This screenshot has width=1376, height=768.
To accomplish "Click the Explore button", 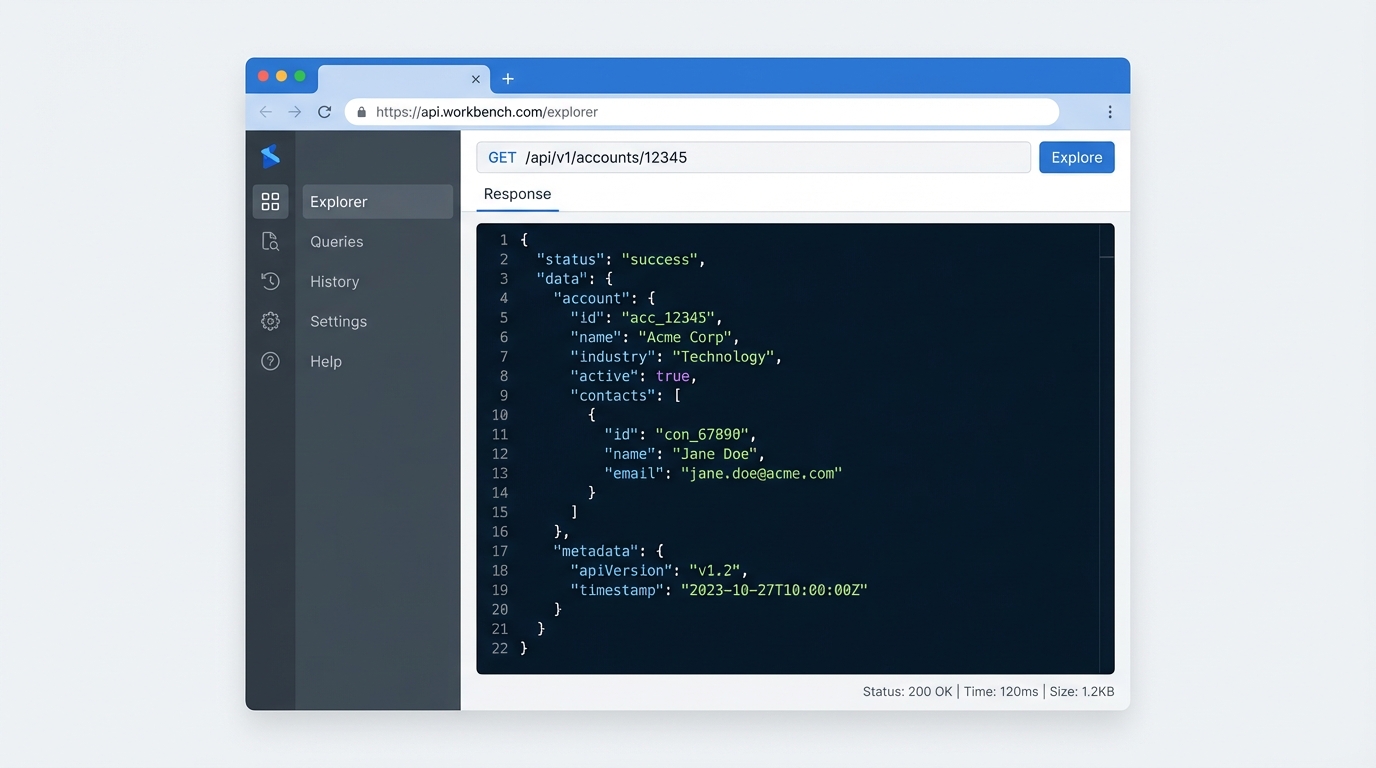I will click(1076, 157).
